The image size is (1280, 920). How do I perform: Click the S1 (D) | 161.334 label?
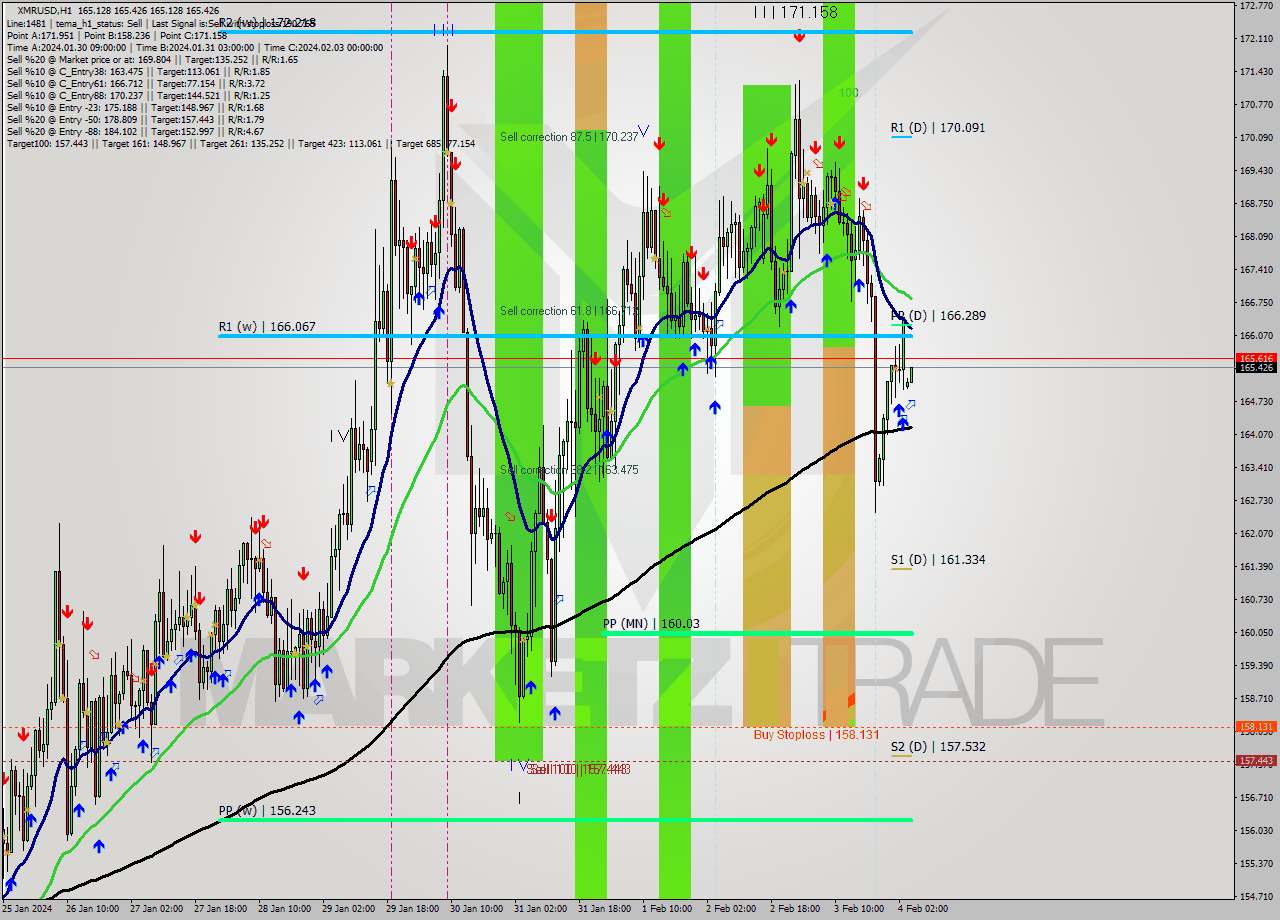point(938,560)
